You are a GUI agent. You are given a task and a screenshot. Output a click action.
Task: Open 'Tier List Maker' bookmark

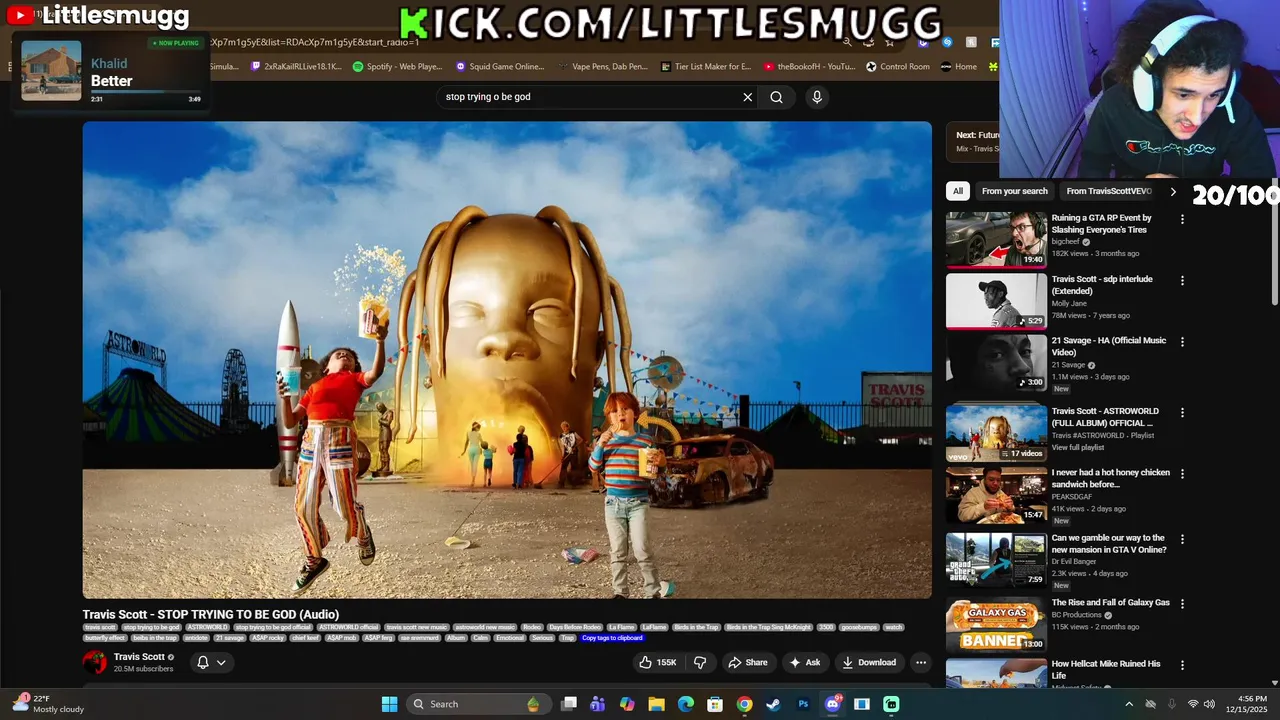(706, 67)
